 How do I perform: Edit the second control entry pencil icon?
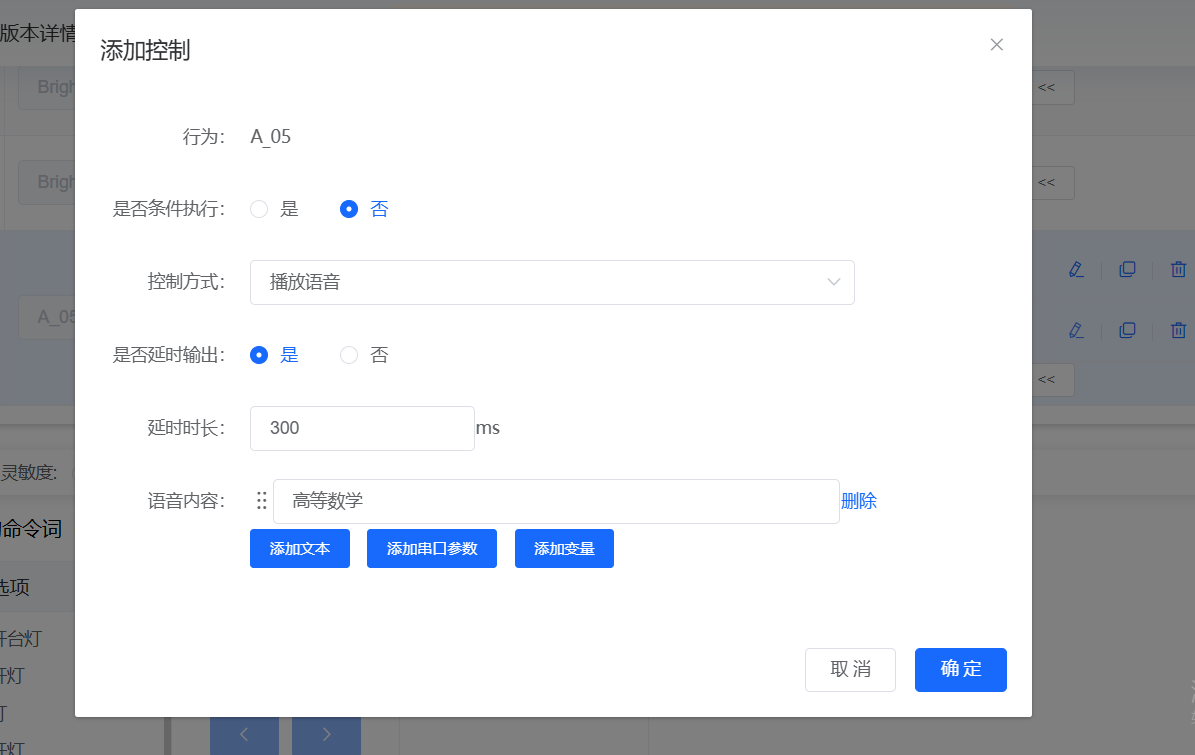click(1077, 330)
